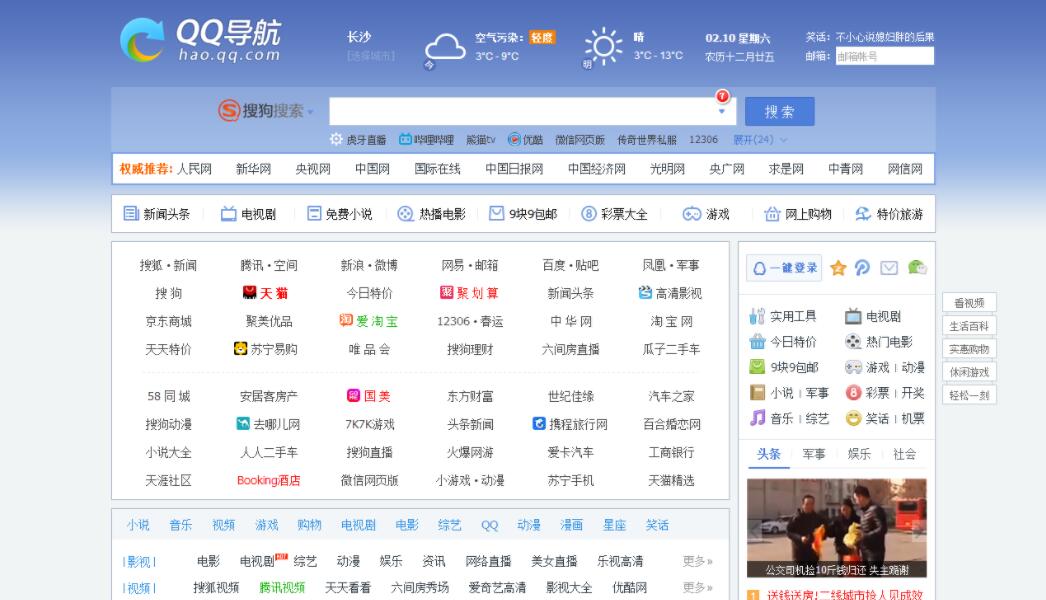1046x600 pixels.
Task: Open the 腾讯视频 link
Action: point(282,587)
